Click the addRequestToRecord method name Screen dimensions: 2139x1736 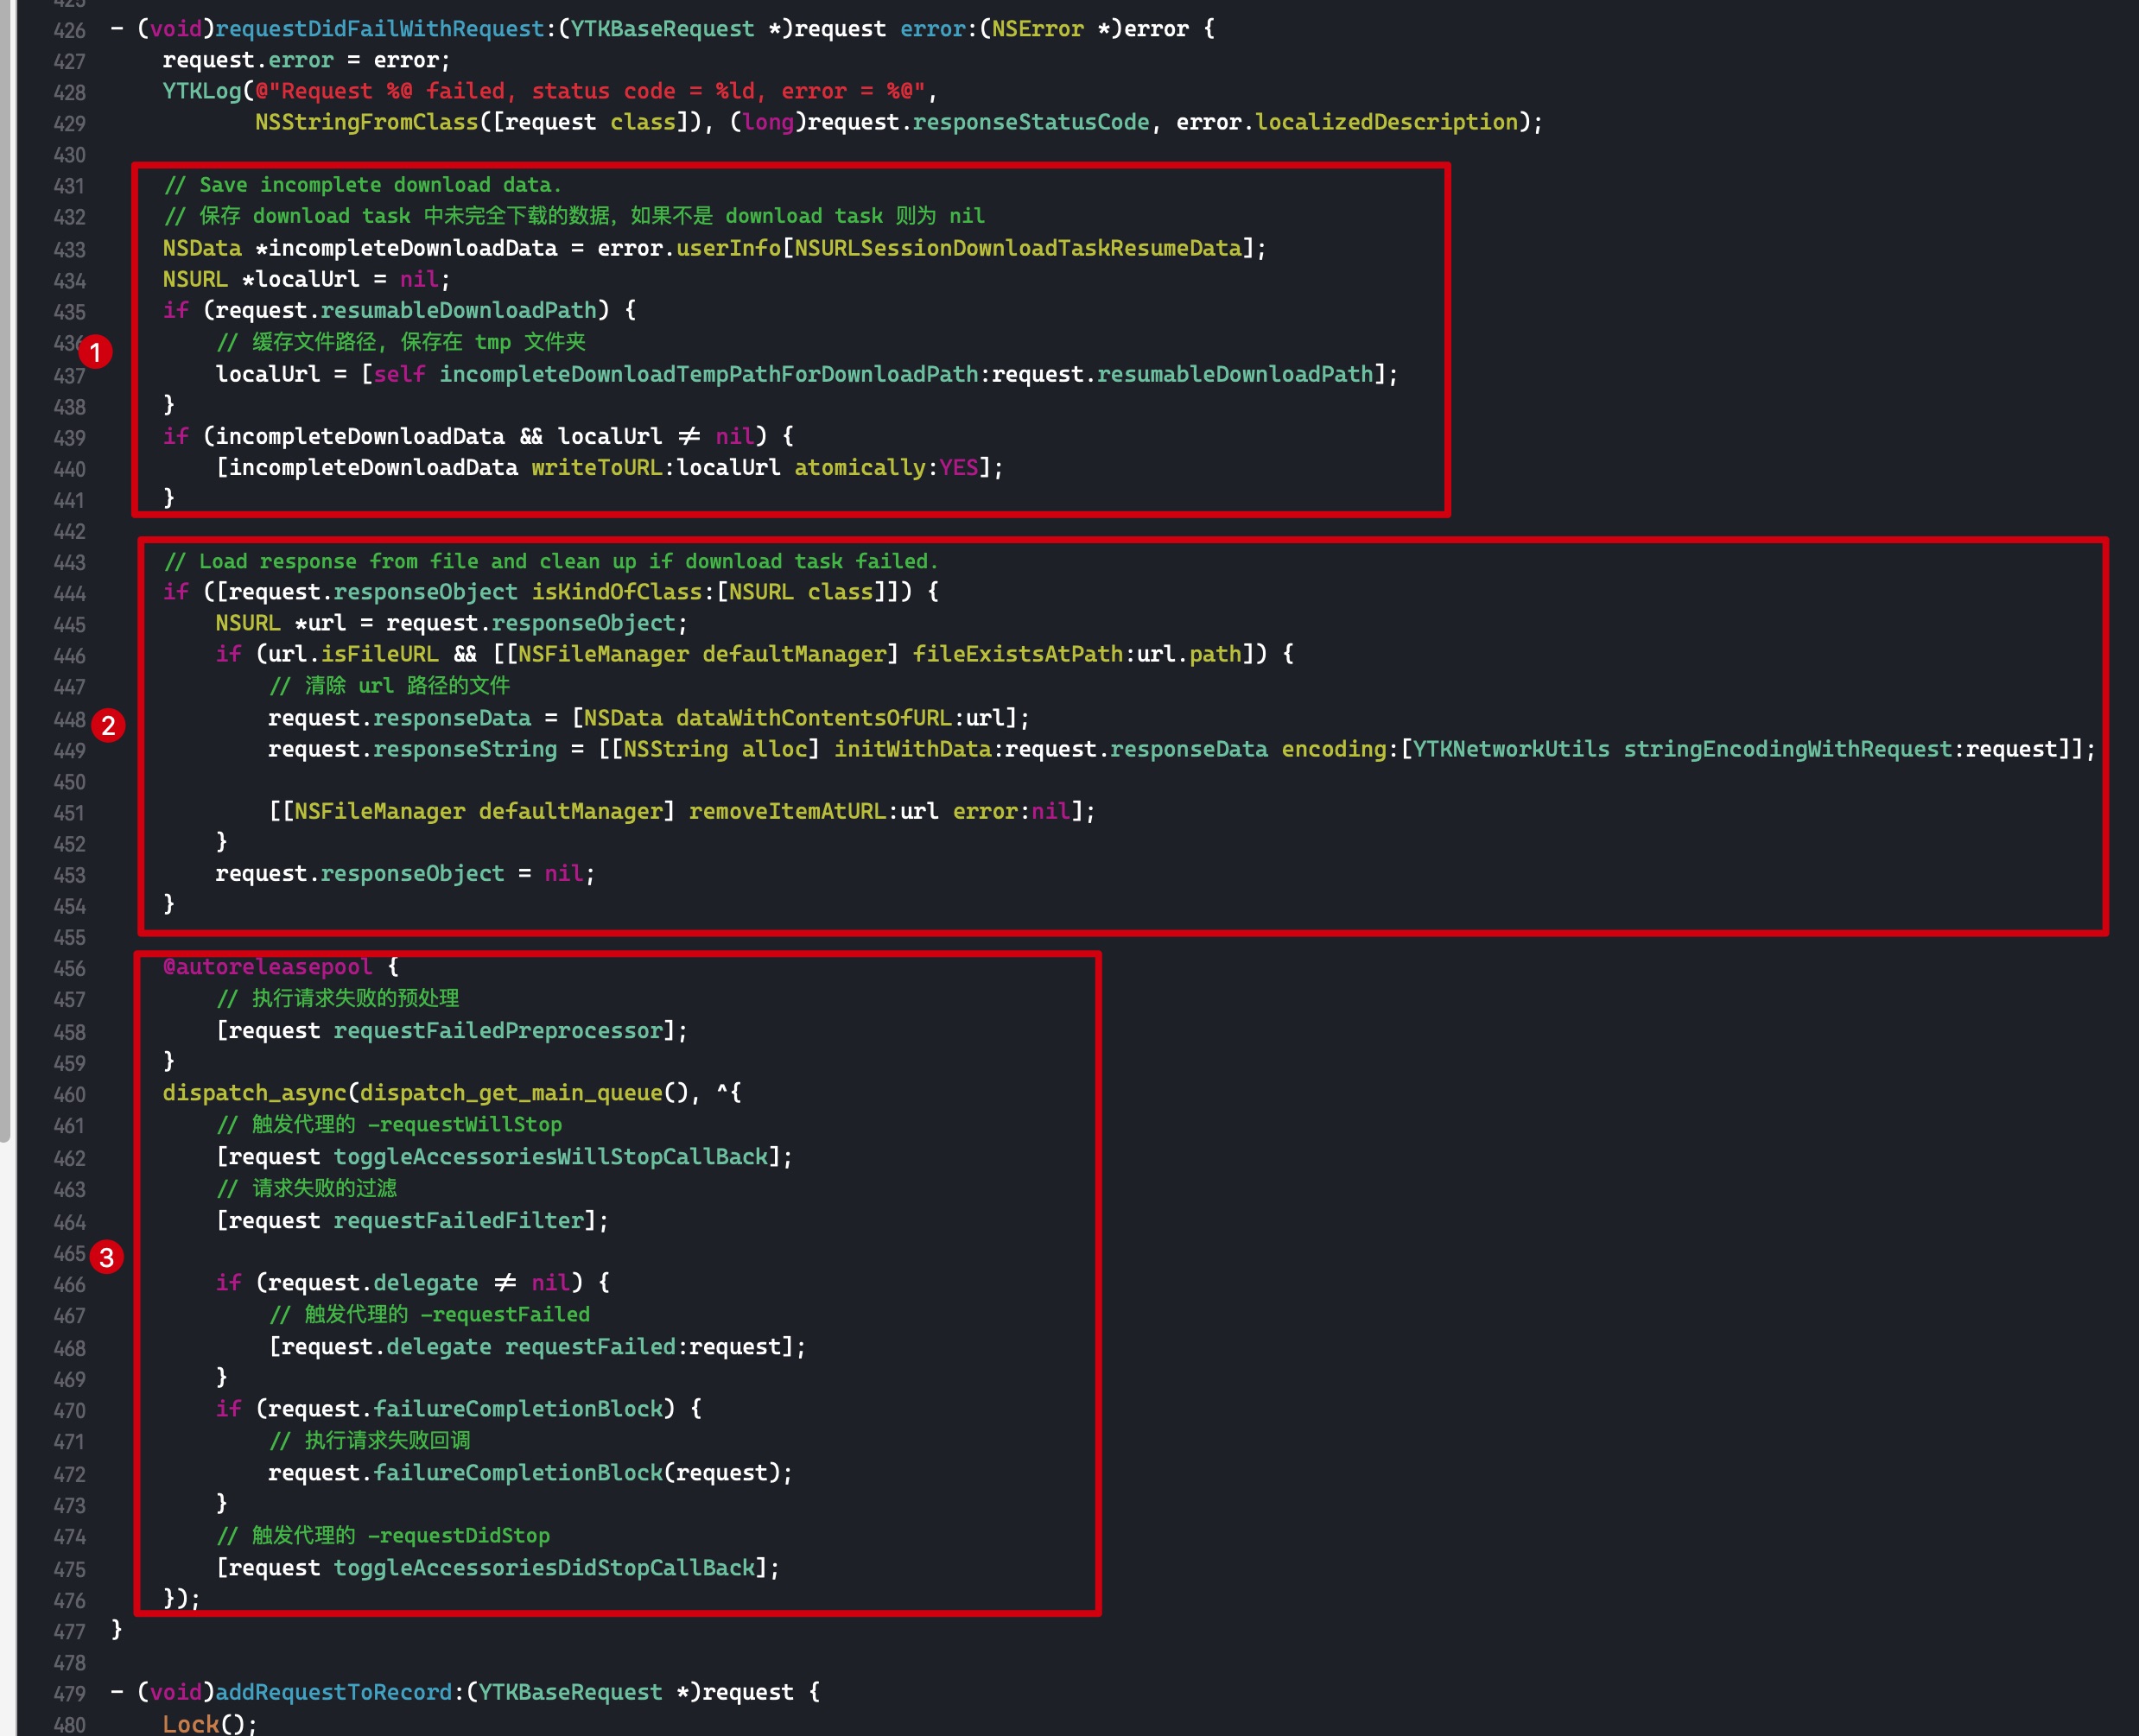click(333, 1692)
